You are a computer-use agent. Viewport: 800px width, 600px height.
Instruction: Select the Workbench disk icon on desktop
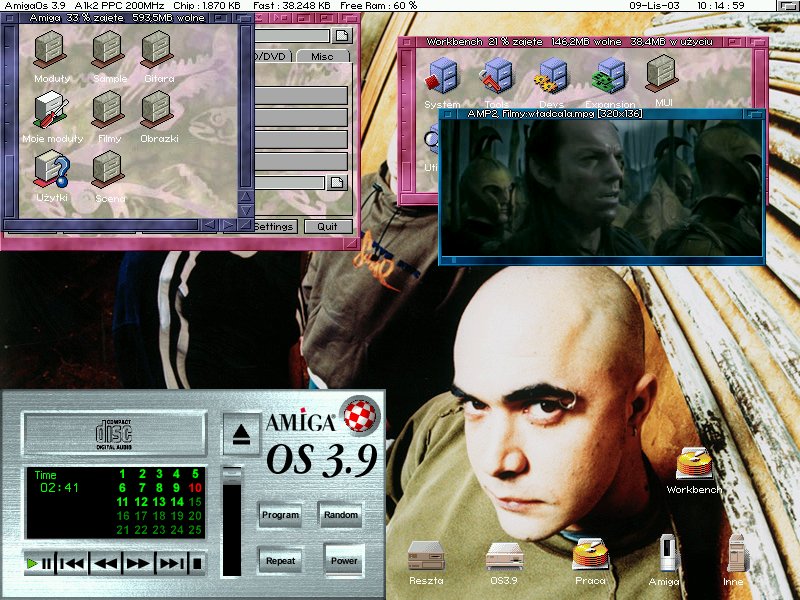coord(694,464)
